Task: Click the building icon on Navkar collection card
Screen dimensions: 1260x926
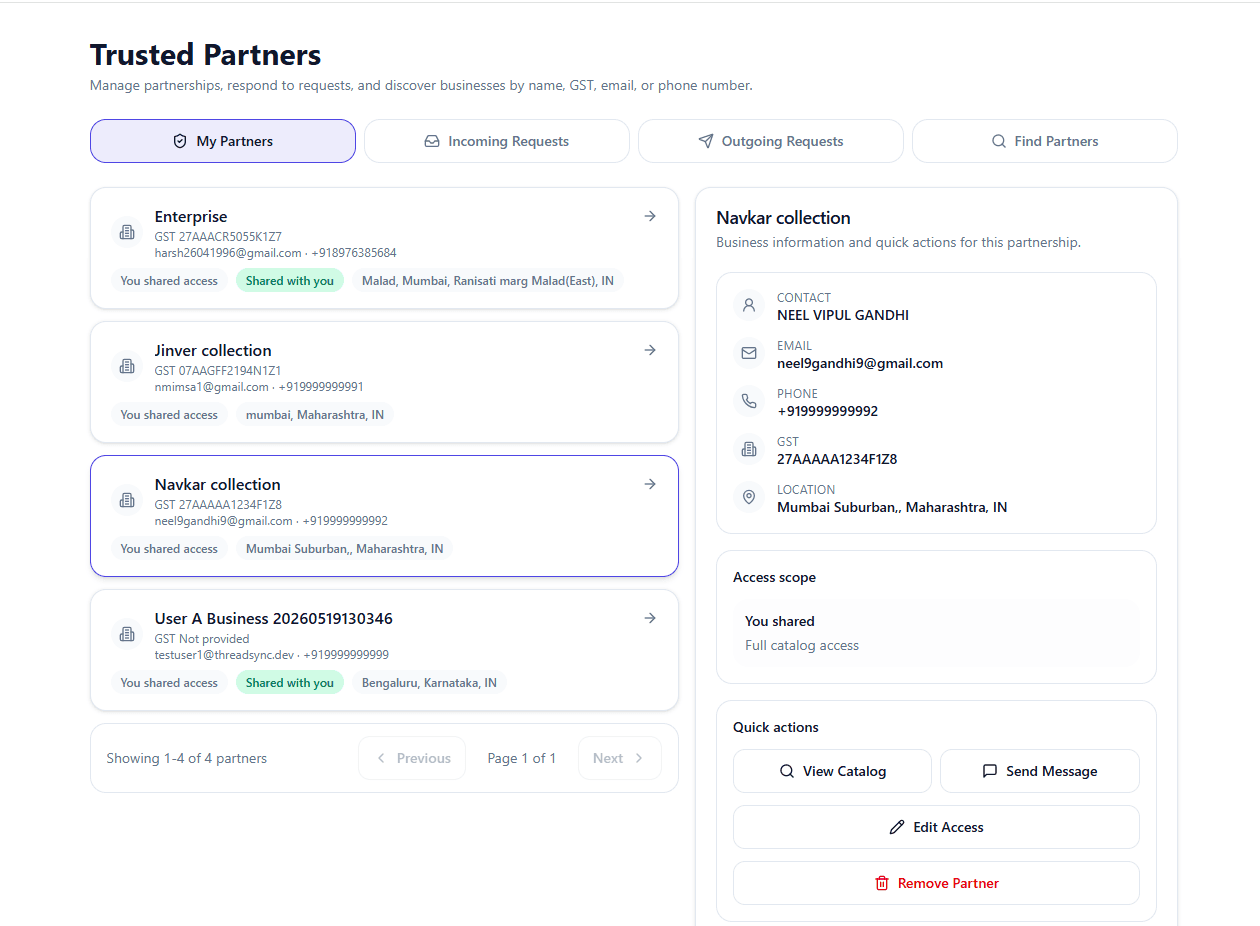Action: pos(127,500)
